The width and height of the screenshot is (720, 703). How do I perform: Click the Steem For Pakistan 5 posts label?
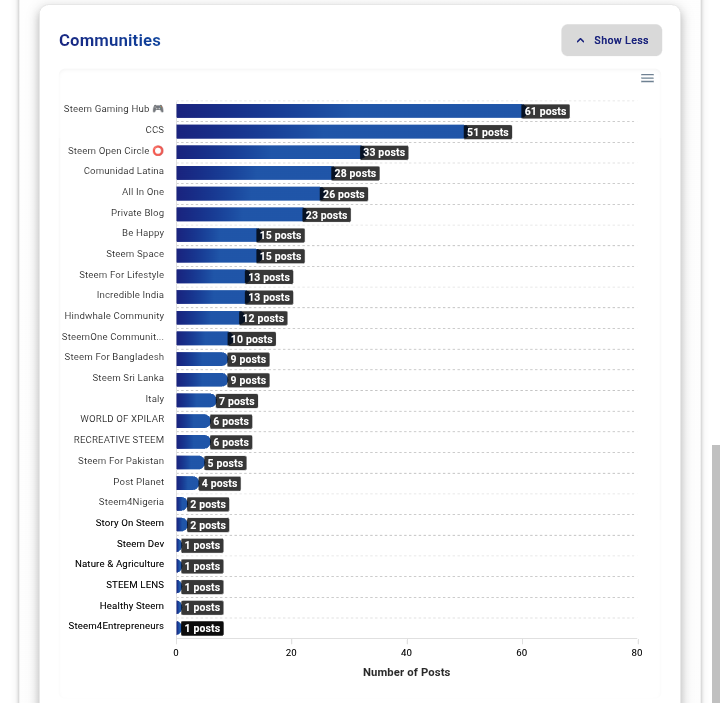point(225,463)
